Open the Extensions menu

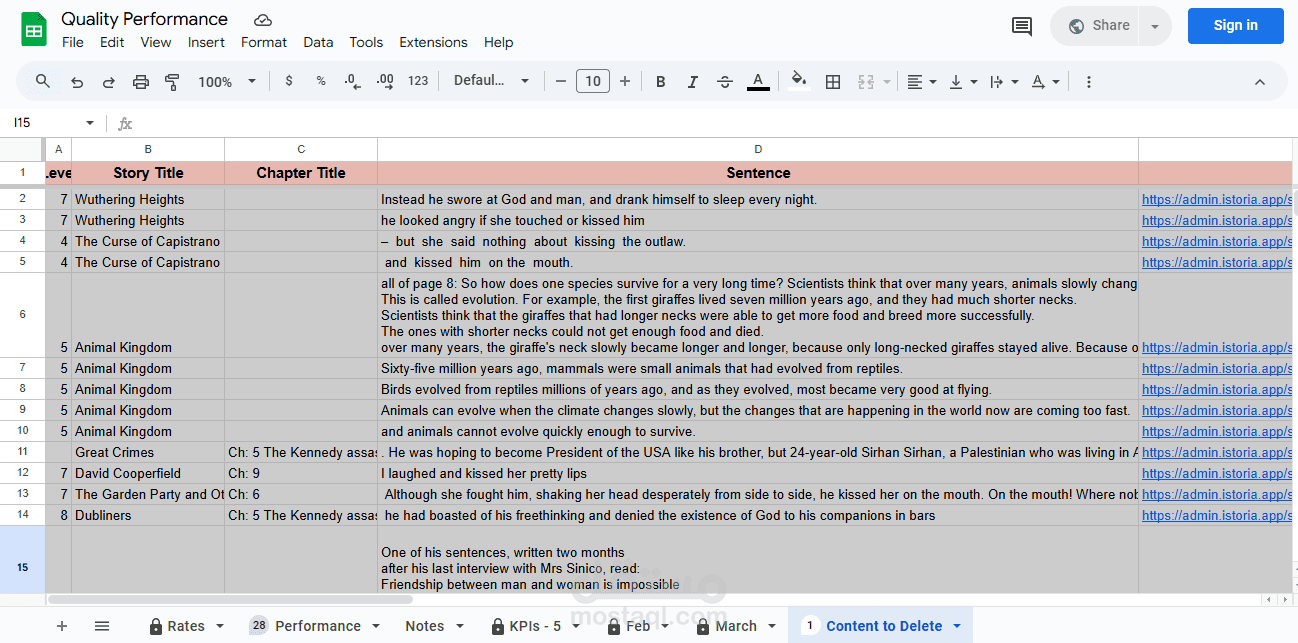(433, 42)
